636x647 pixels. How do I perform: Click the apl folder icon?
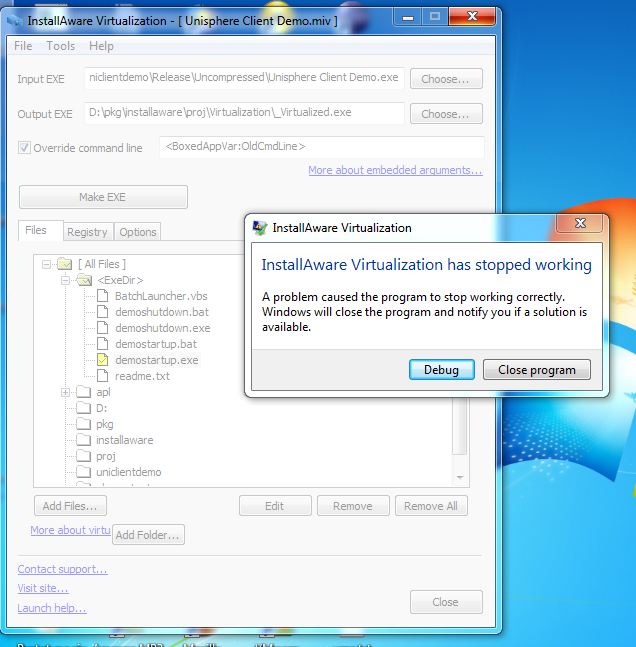click(x=83, y=392)
